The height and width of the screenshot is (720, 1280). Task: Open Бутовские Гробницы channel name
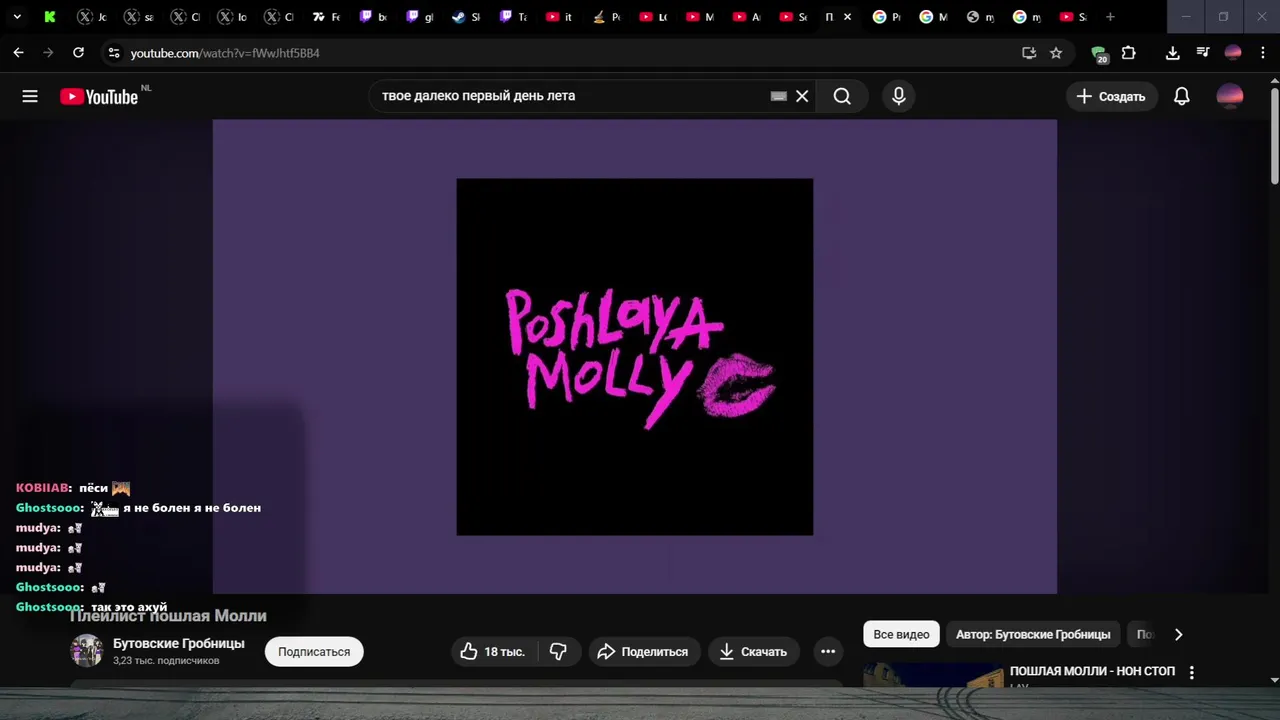pos(179,643)
